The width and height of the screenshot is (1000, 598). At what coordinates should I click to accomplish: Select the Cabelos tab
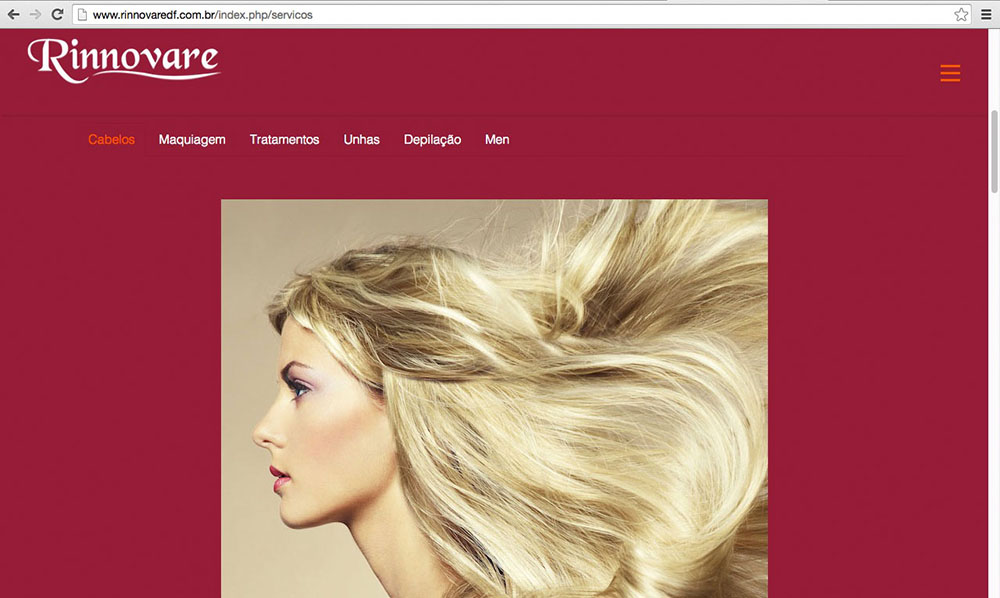tap(111, 140)
